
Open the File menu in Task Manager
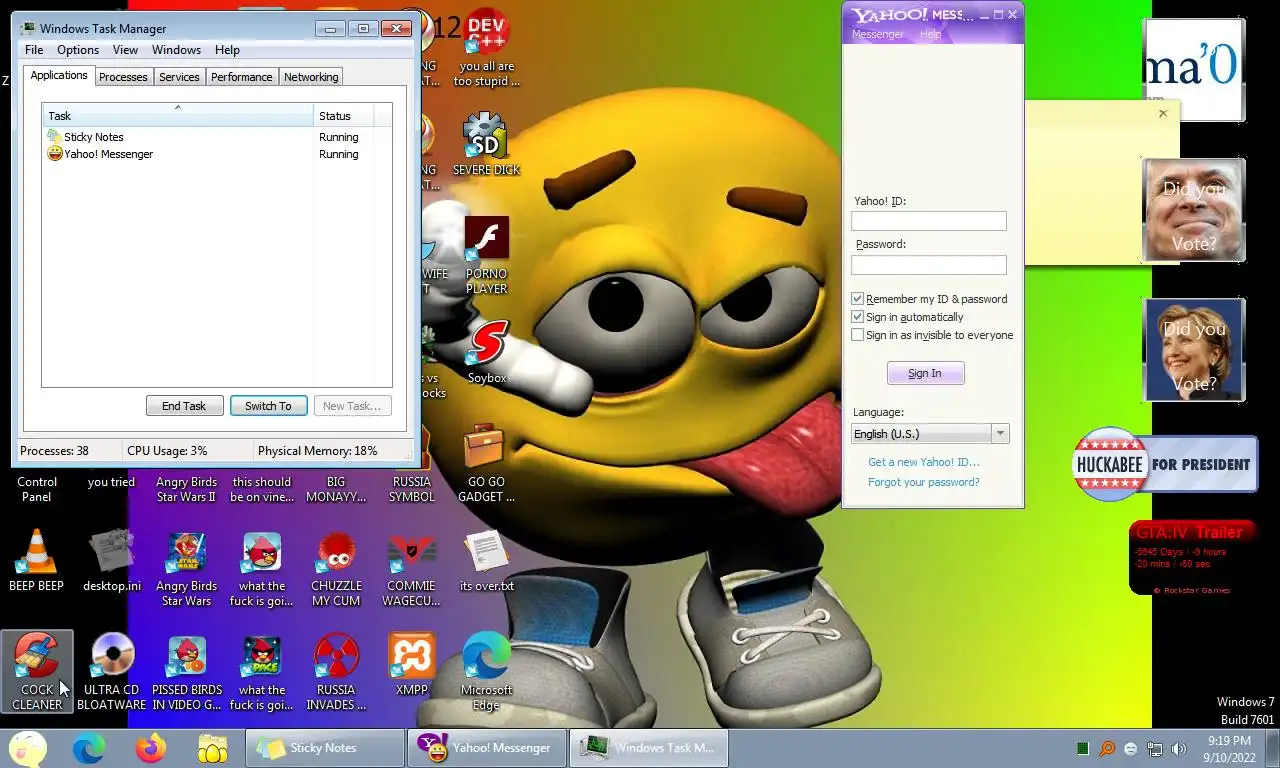point(34,50)
